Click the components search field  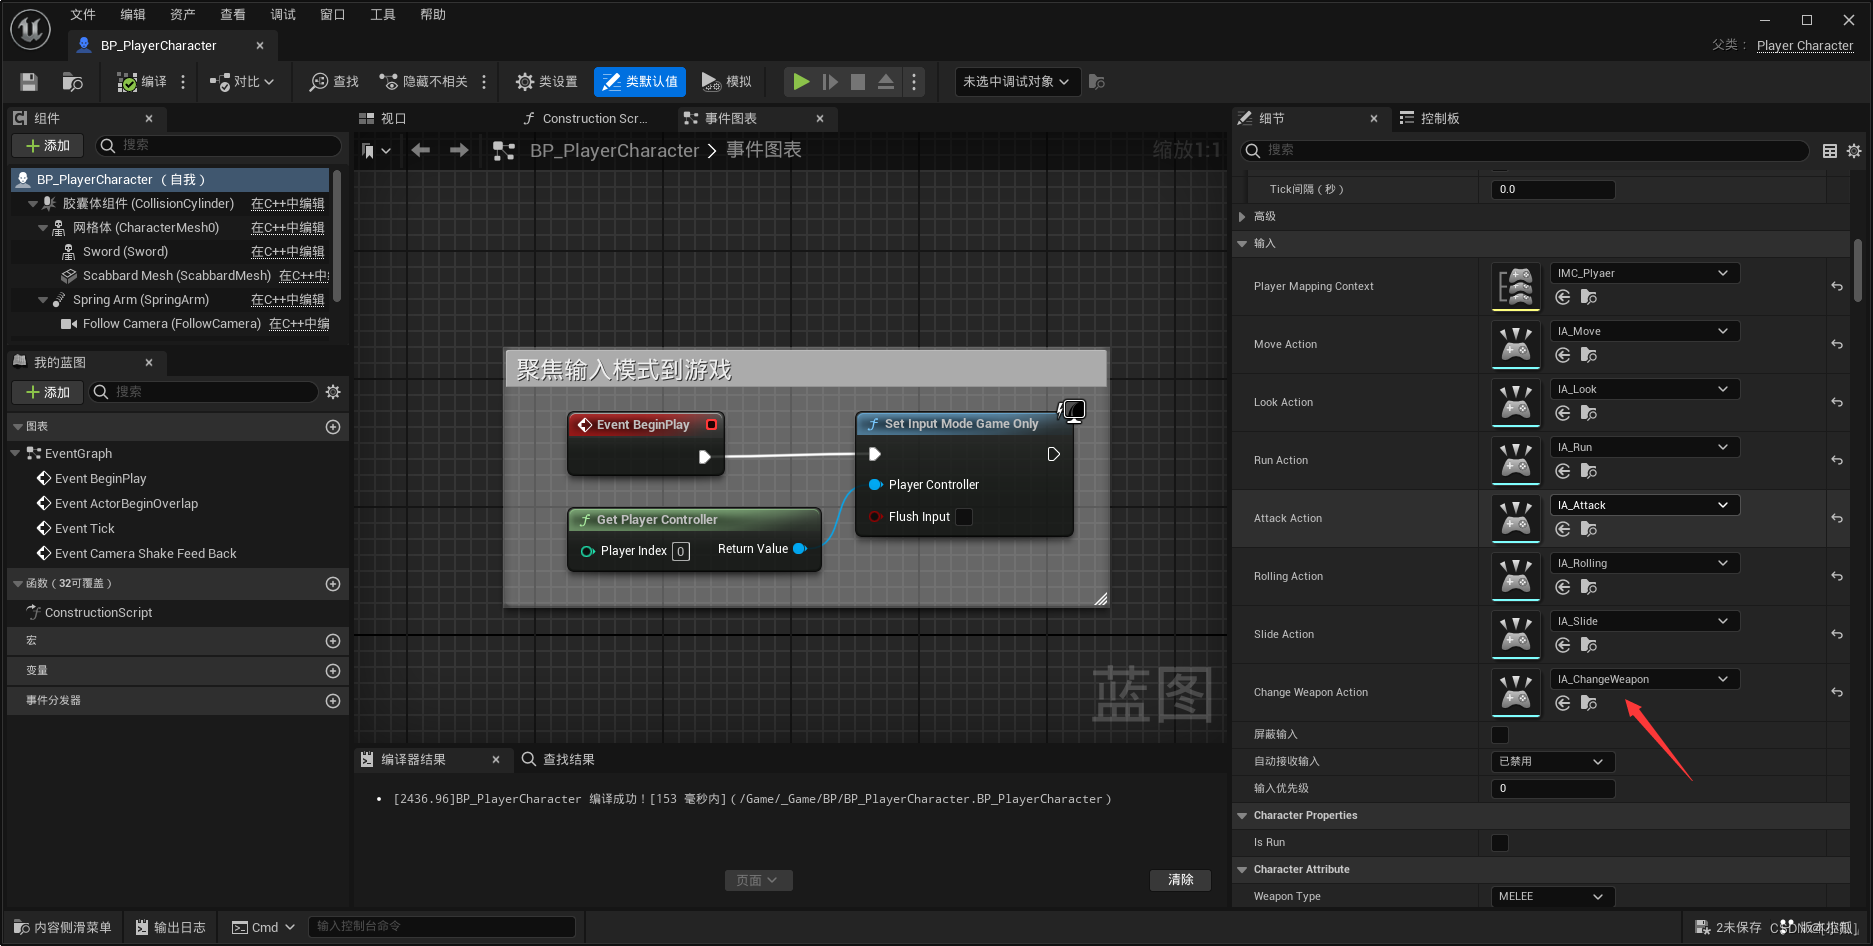[218, 146]
